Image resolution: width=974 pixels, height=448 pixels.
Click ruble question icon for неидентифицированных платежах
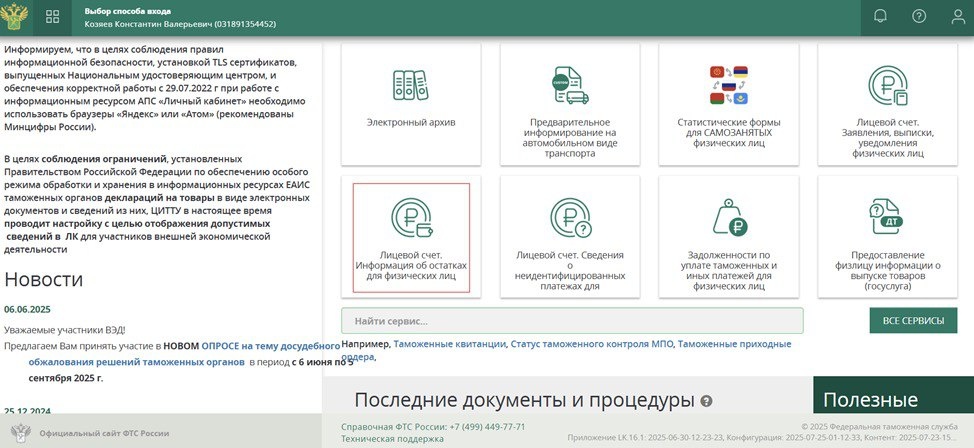(570, 218)
